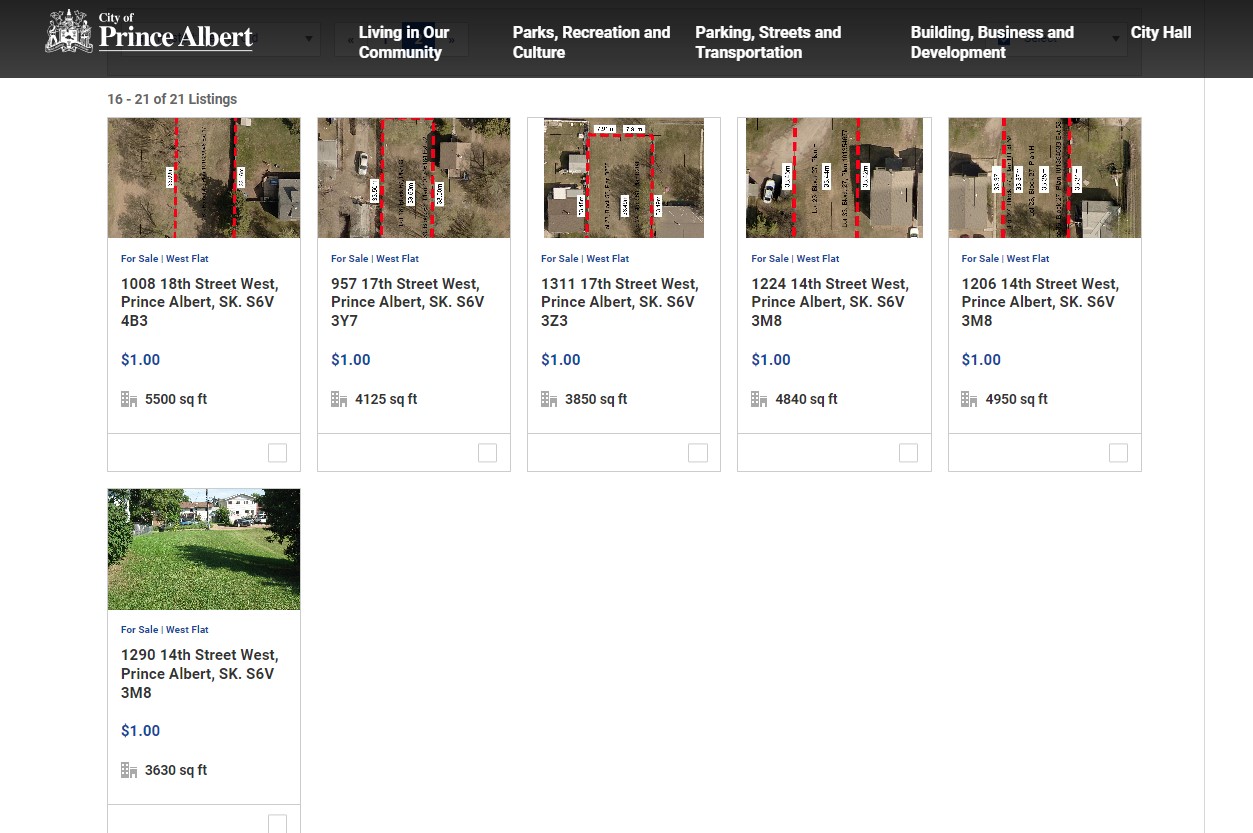
Task: Click the '3850 sq ft' area text
Action: [x=596, y=399]
